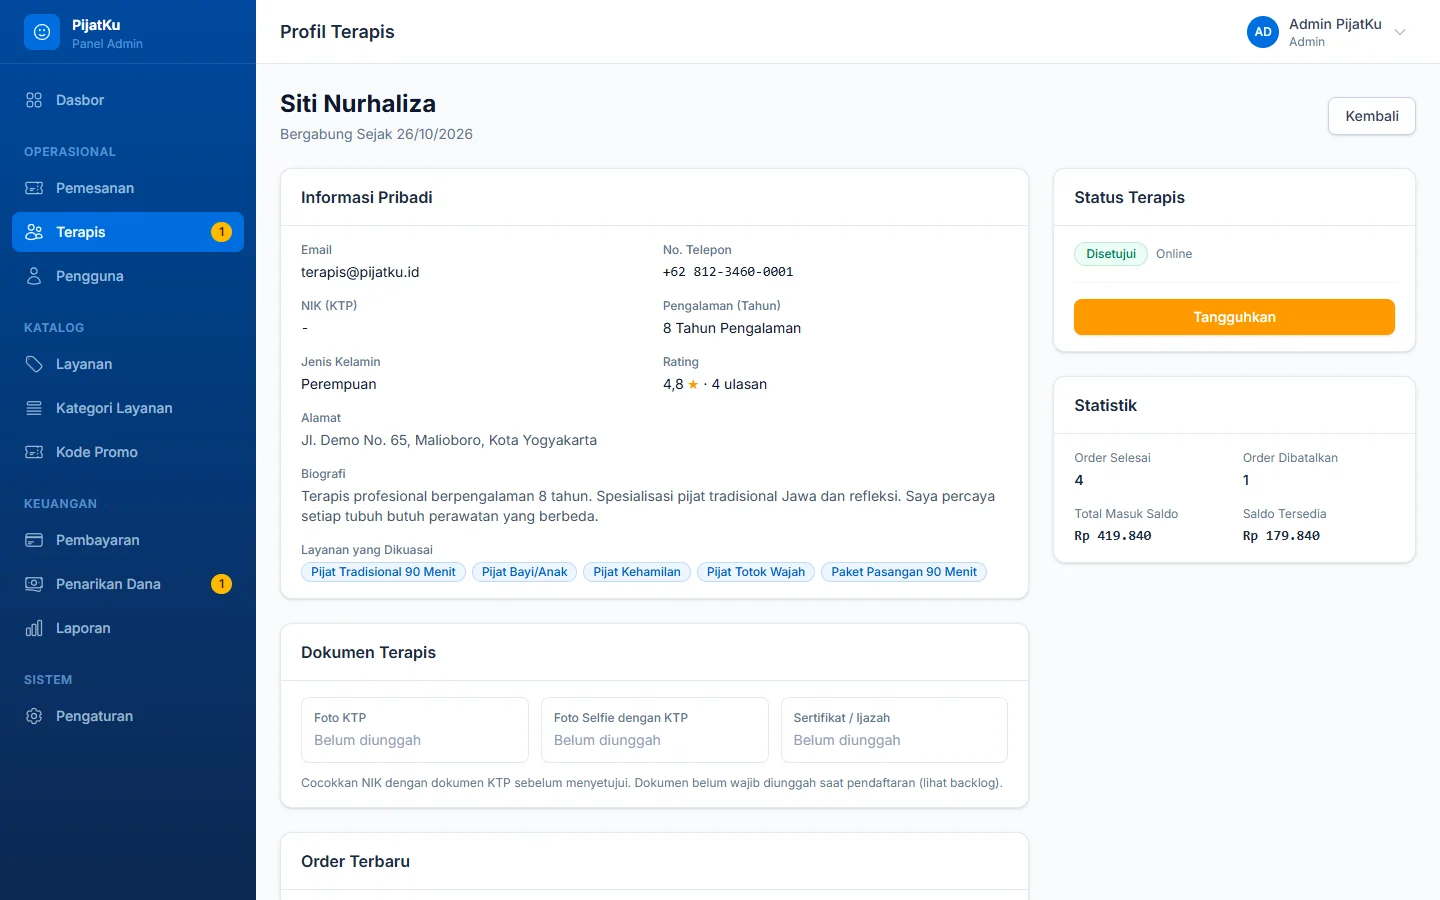Click the Saldo Tersedia value Rp 179.840

pyautogui.click(x=1281, y=536)
